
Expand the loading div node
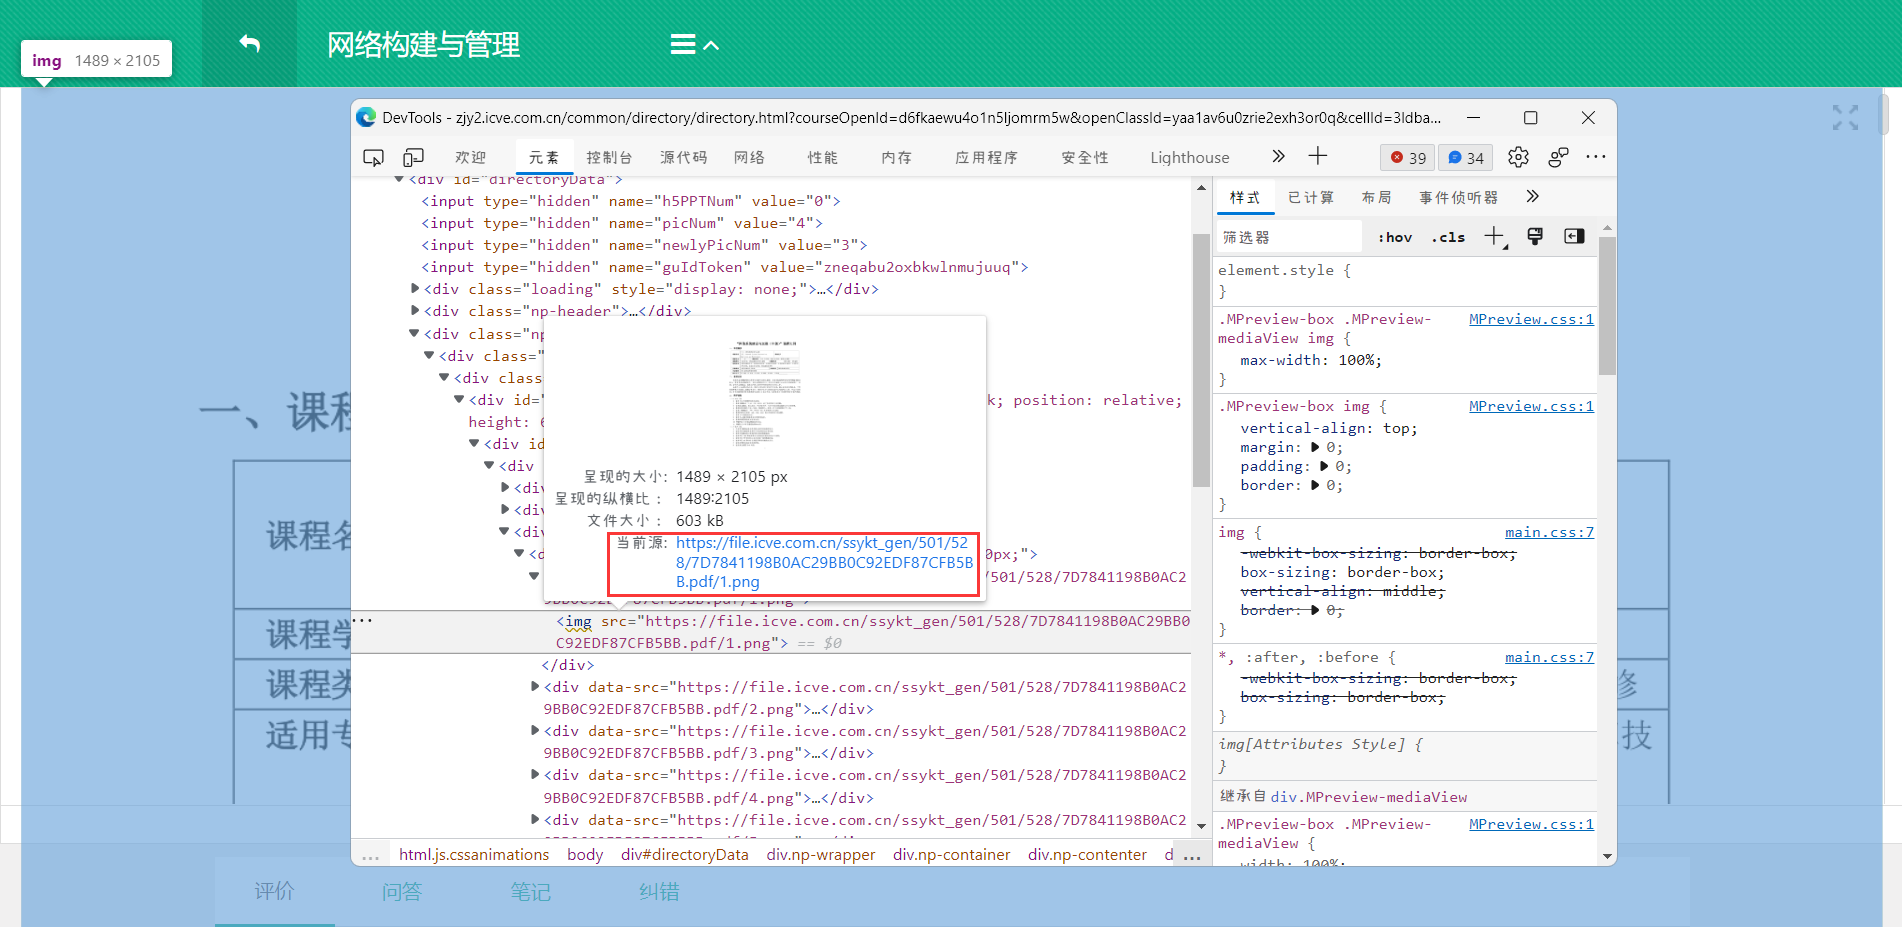tap(415, 288)
